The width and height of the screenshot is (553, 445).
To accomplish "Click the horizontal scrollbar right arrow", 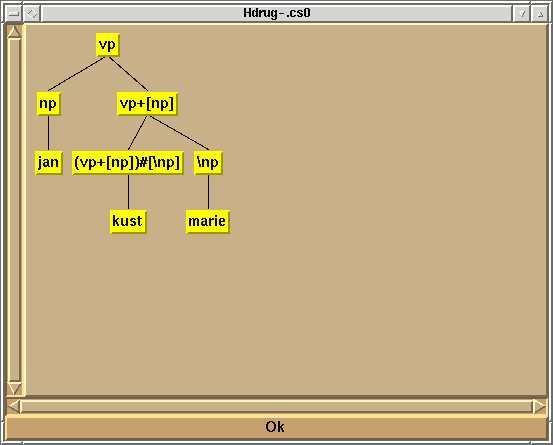I will coord(540,407).
